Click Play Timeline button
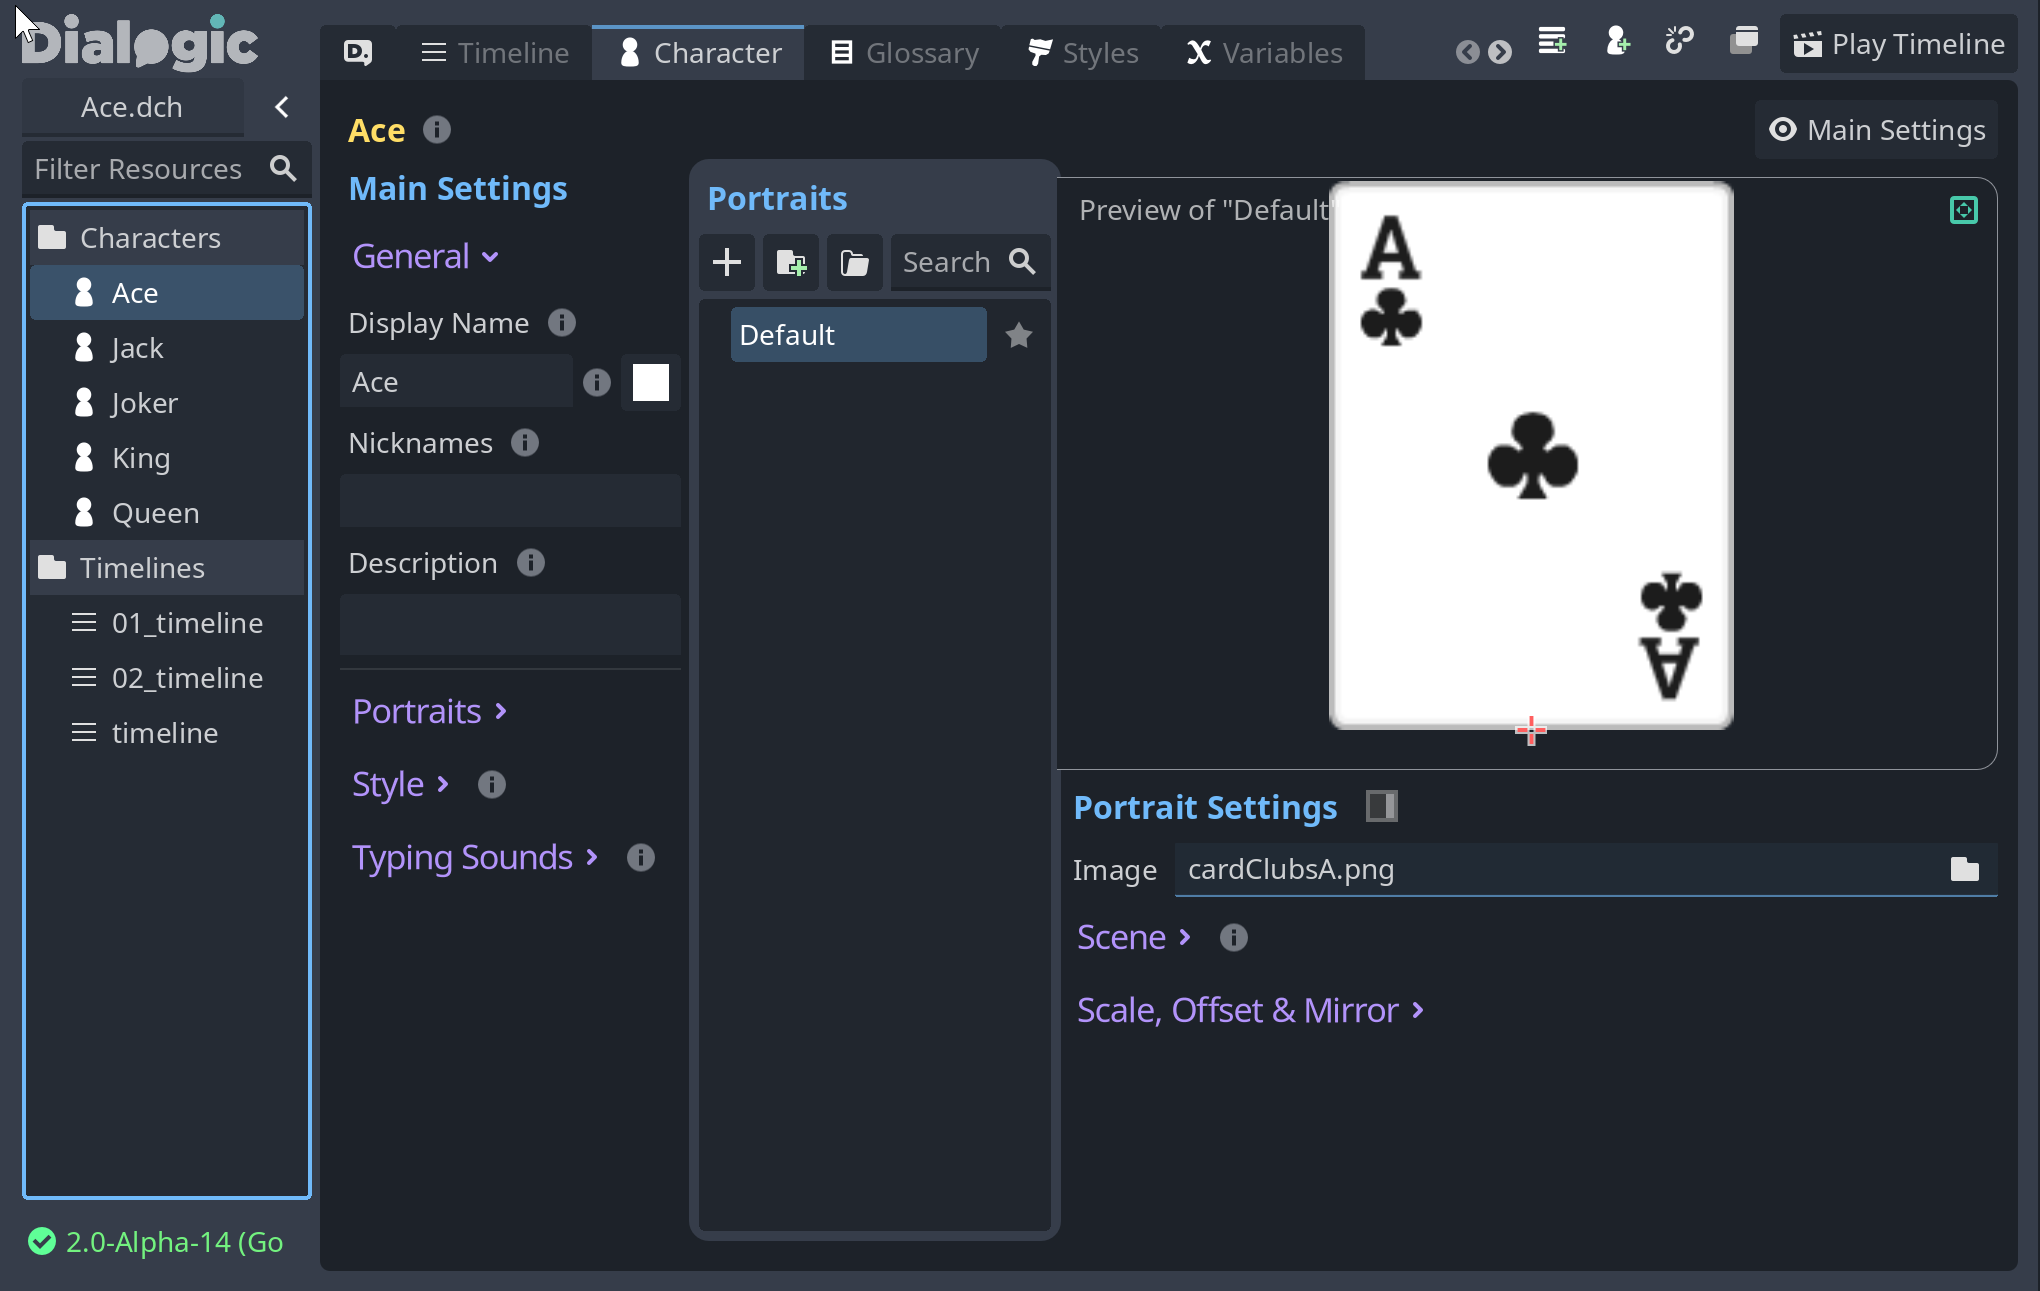This screenshot has height=1291, width=2040. [1898, 44]
